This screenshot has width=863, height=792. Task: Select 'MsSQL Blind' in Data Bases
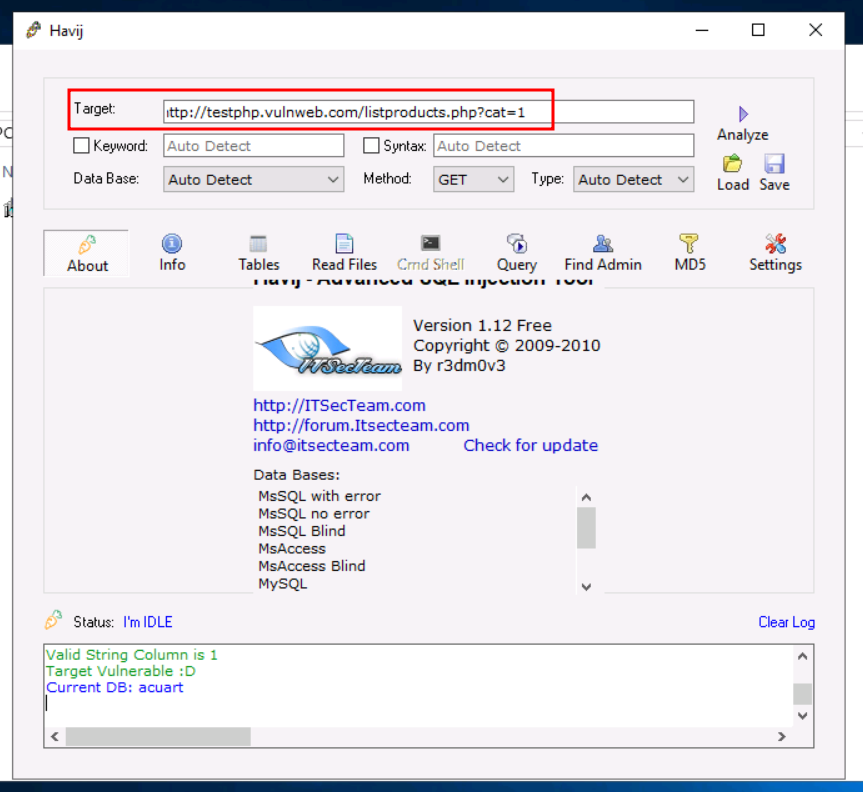pyautogui.click(x=302, y=531)
